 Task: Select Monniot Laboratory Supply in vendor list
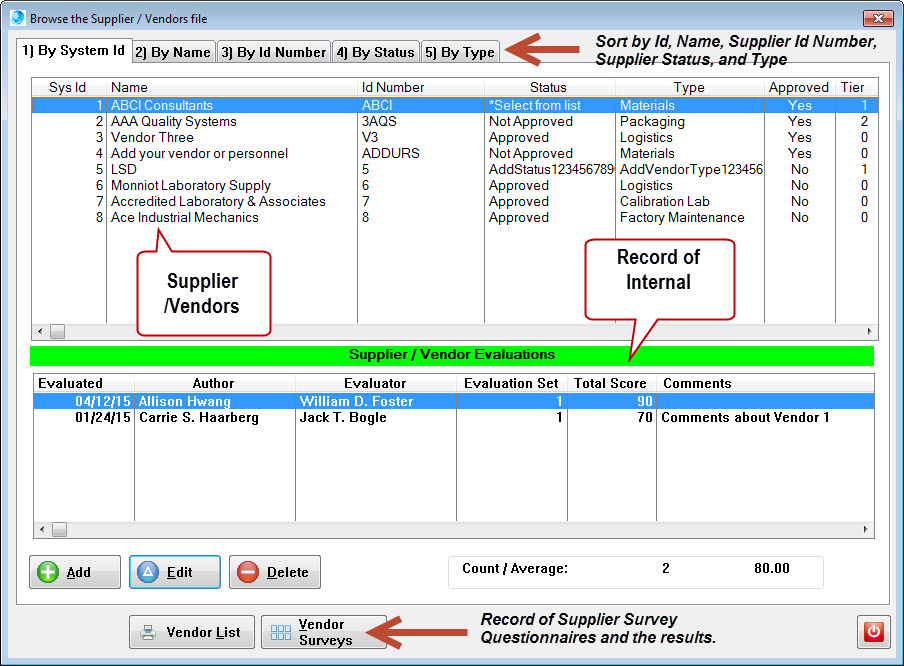(x=190, y=185)
